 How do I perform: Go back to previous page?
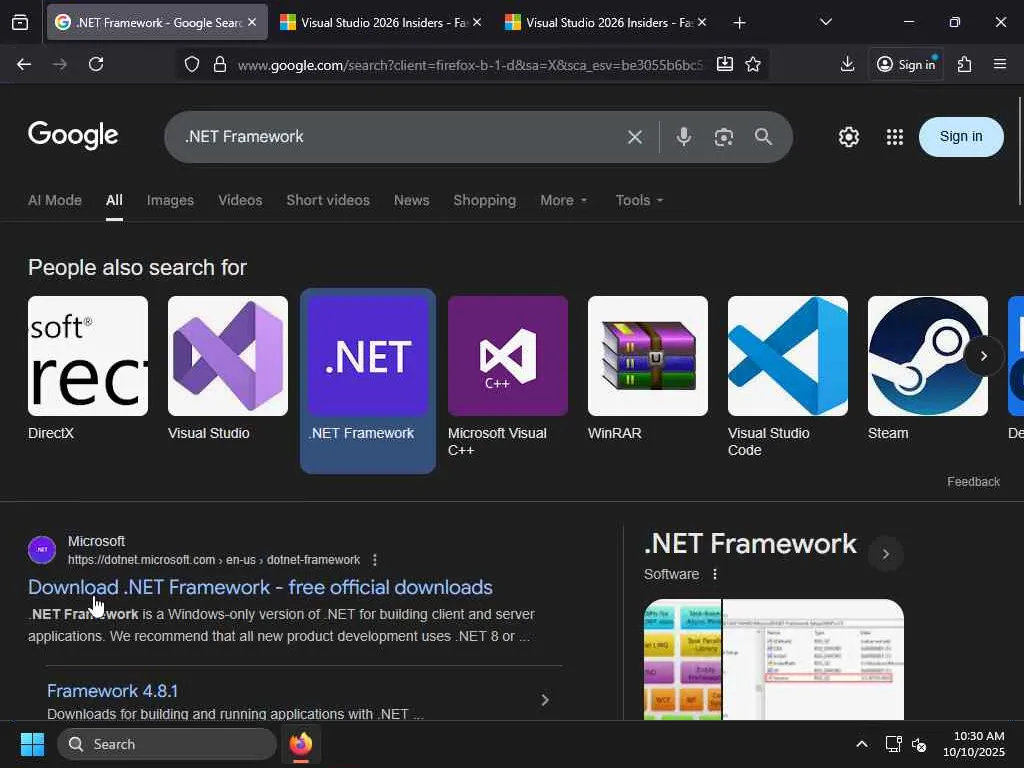(24, 64)
